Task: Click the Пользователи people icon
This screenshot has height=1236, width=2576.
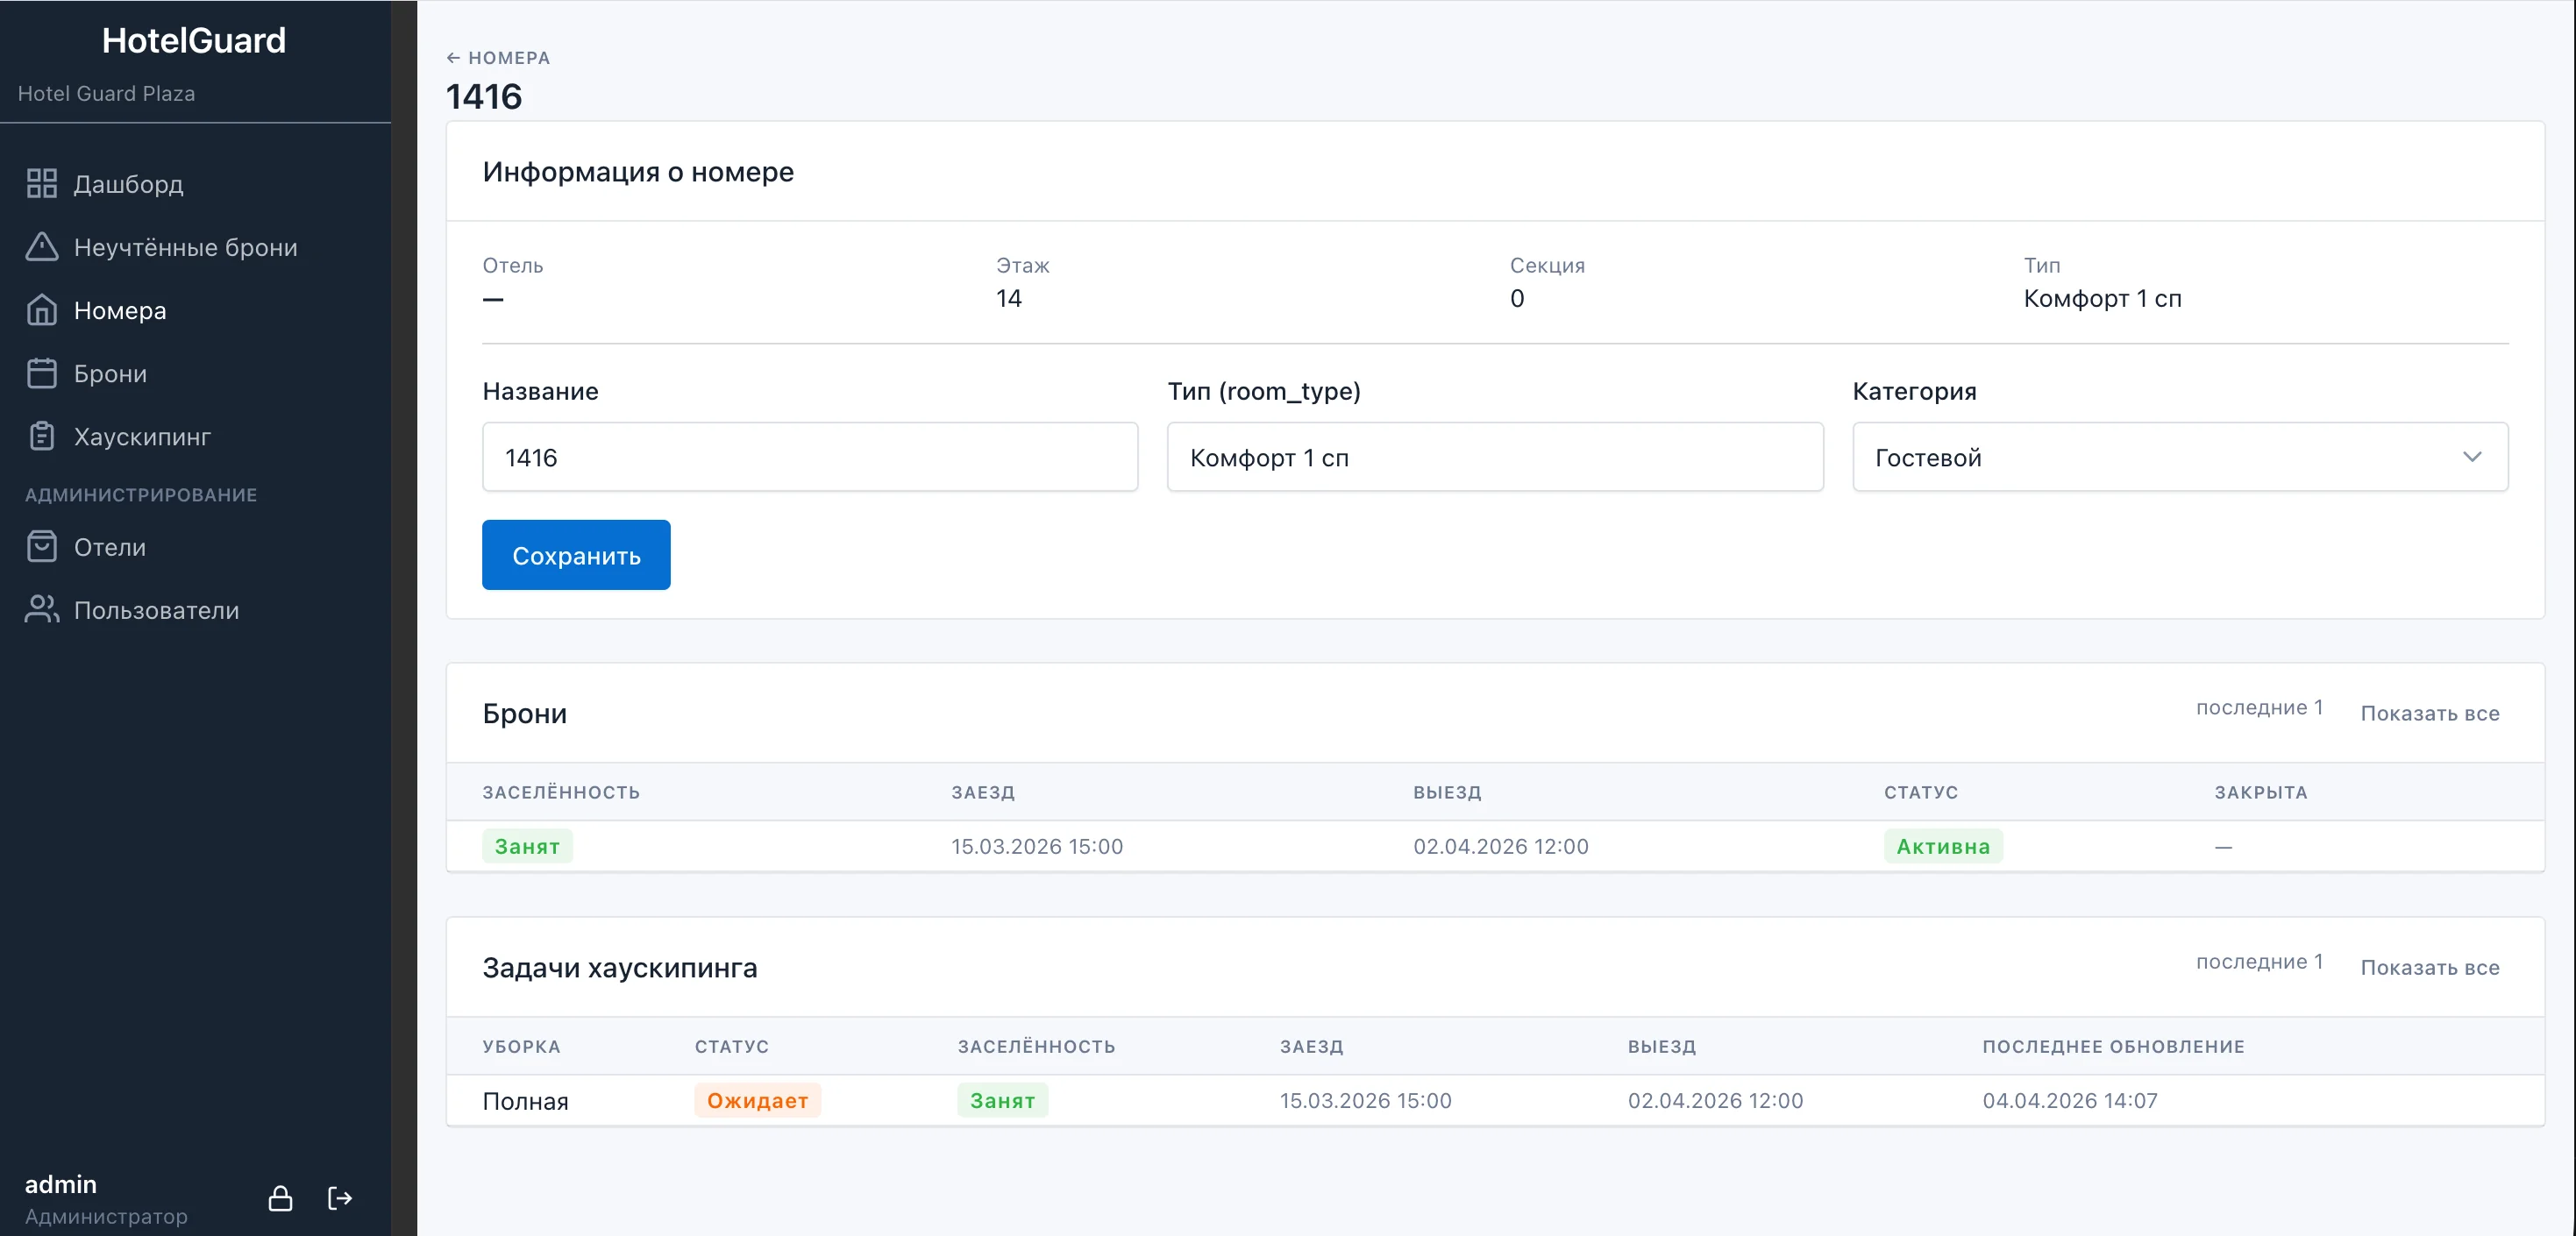Action: [x=41, y=610]
